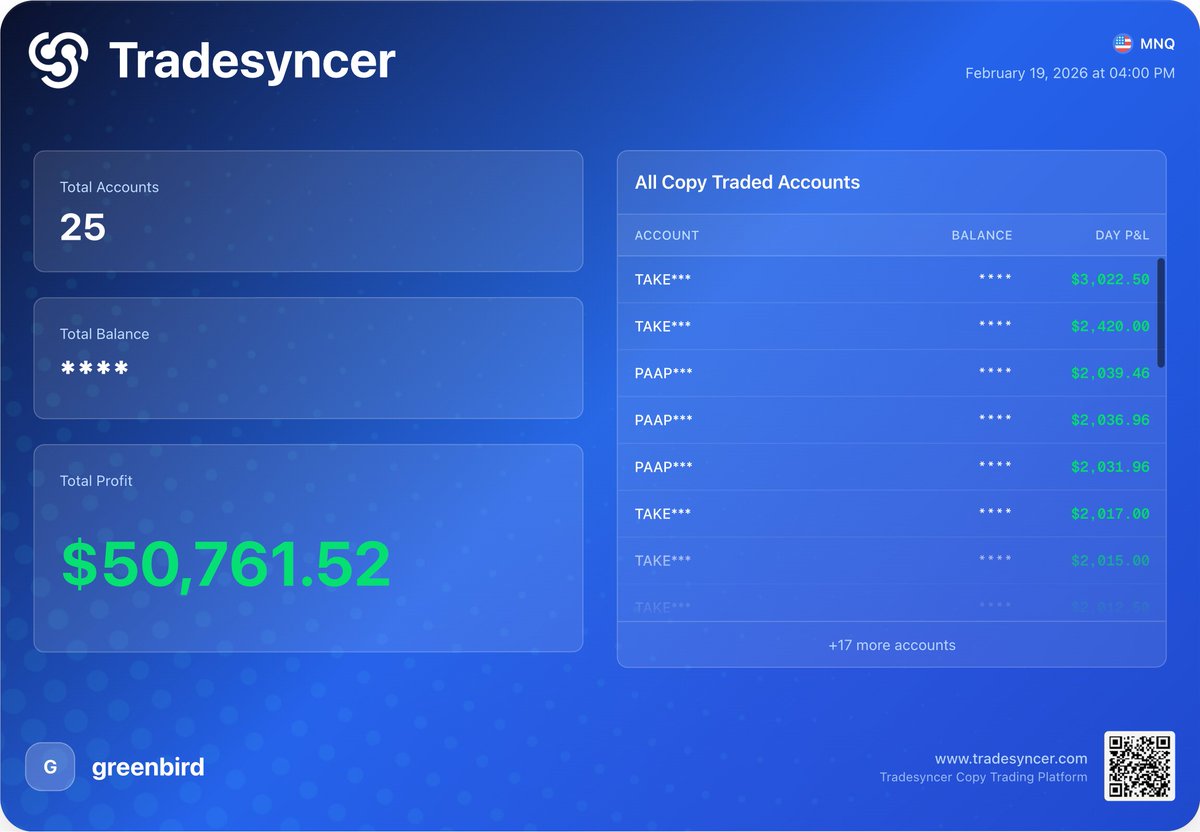Viewport: 1200px width, 832px height.
Task: Click the February 19, 2026 timestamp
Action: click(1070, 73)
